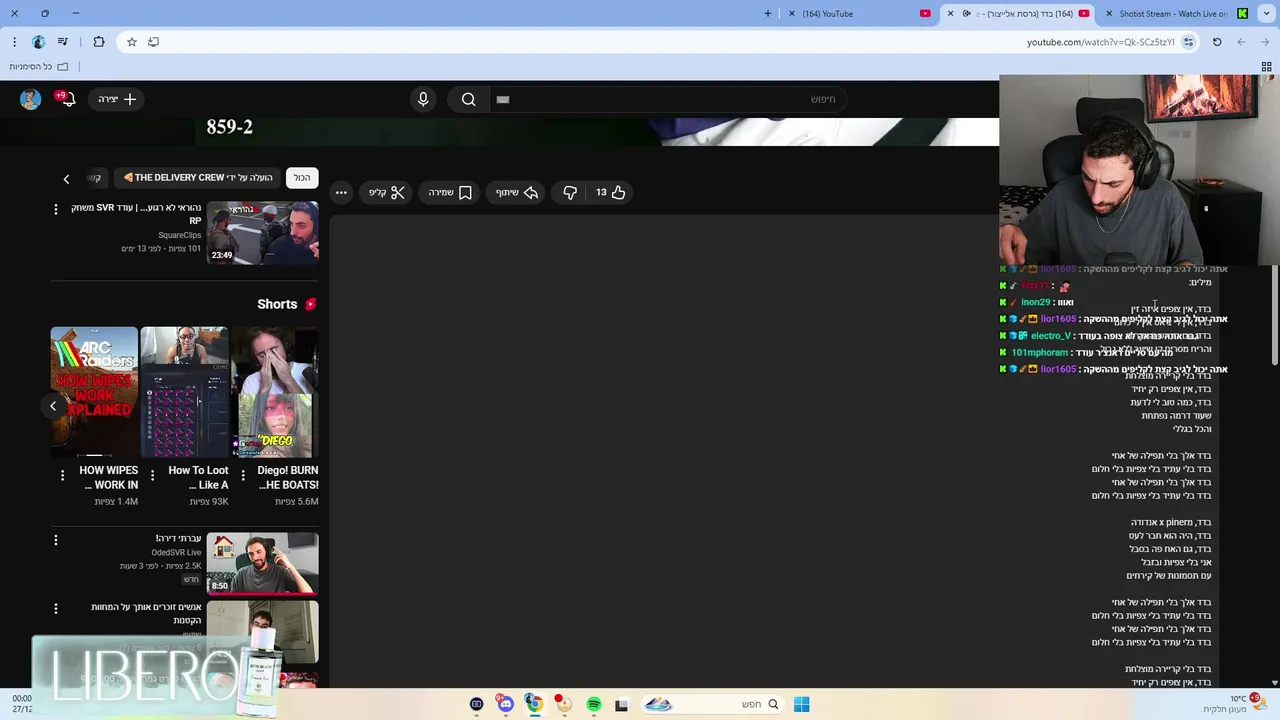Open the YouTube notifications bell

(67, 99)
